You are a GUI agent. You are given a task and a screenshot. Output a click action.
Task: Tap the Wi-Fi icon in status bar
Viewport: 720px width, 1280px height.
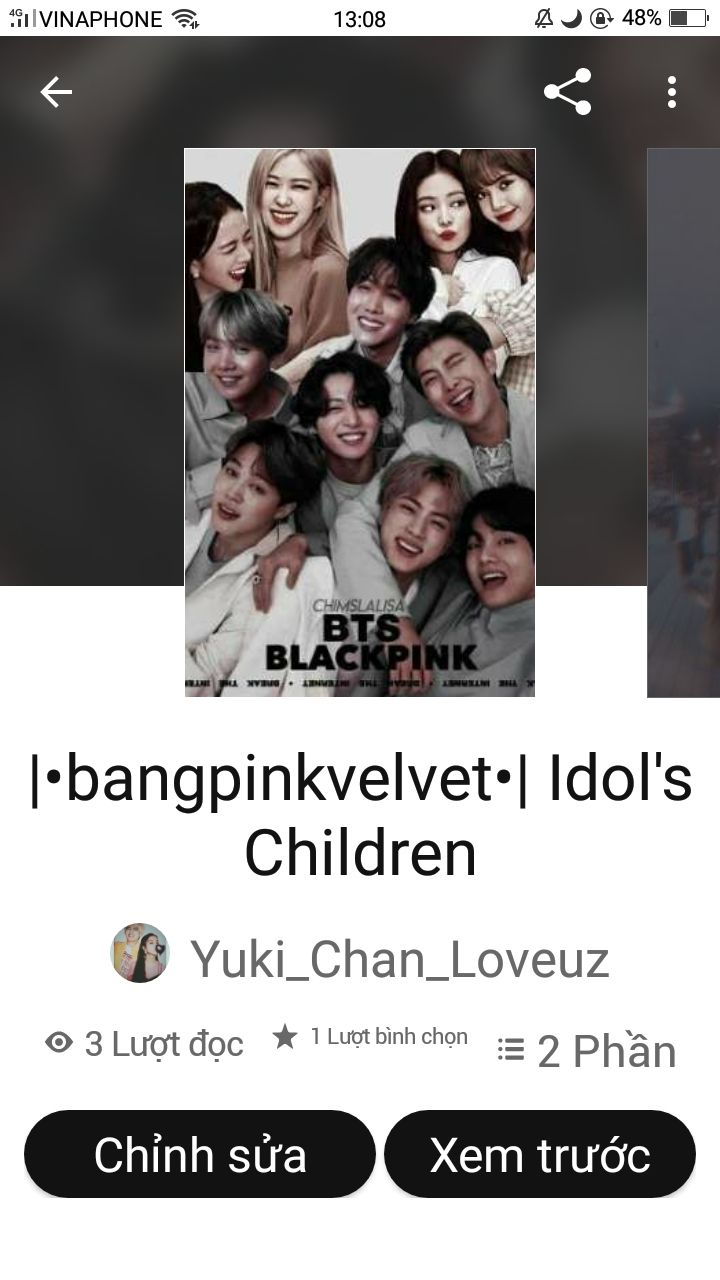[185, 18]
